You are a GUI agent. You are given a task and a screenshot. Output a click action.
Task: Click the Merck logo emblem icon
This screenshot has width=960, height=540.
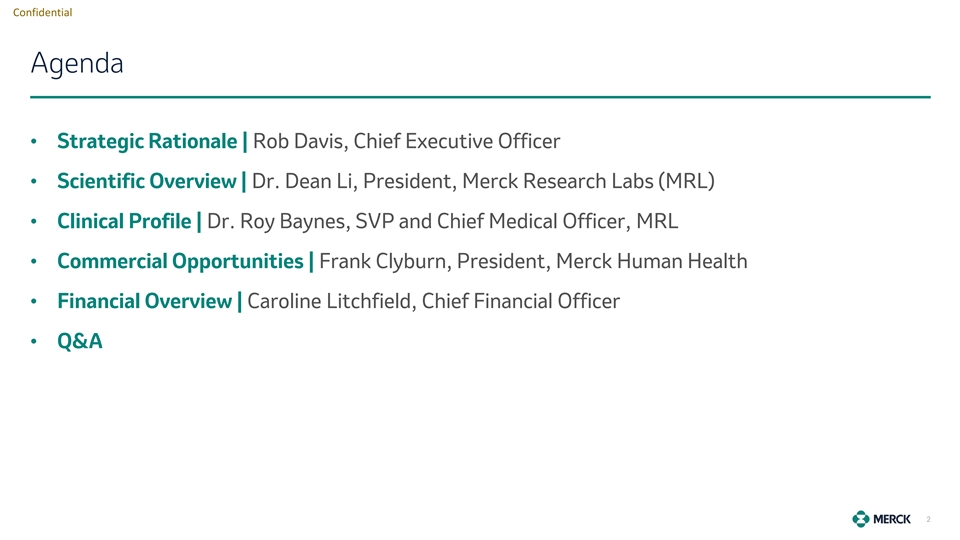861,518
